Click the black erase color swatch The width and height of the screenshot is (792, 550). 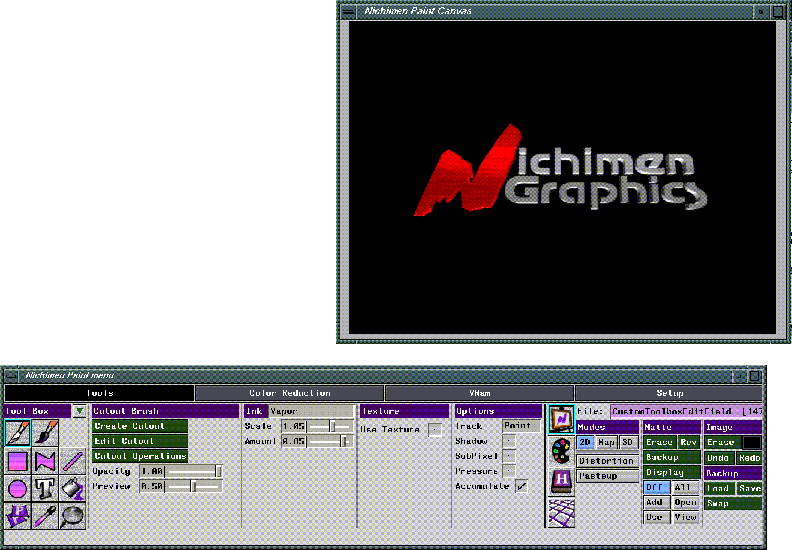[752, 442]
